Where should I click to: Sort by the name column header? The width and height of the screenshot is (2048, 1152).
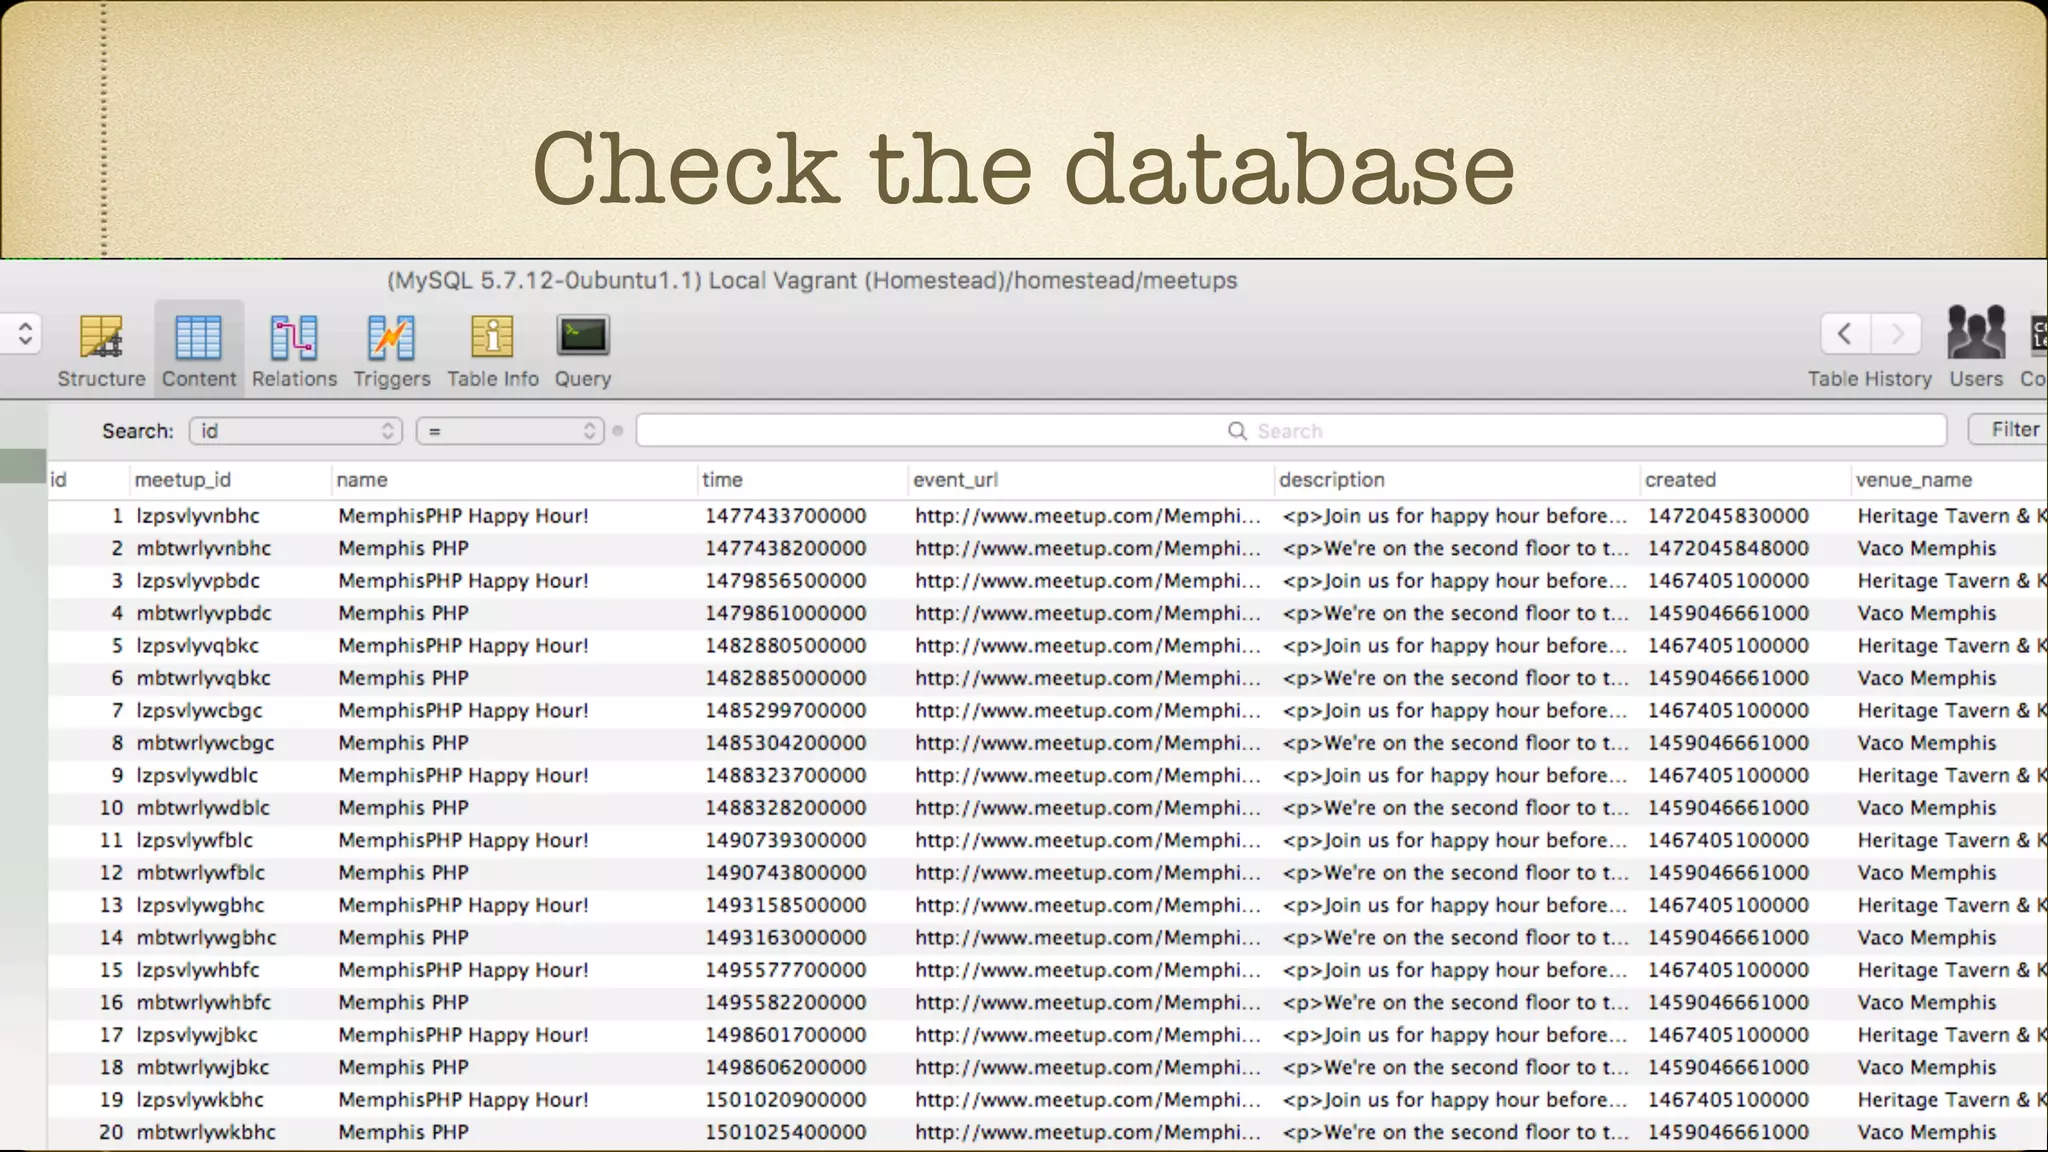(514, 480)
